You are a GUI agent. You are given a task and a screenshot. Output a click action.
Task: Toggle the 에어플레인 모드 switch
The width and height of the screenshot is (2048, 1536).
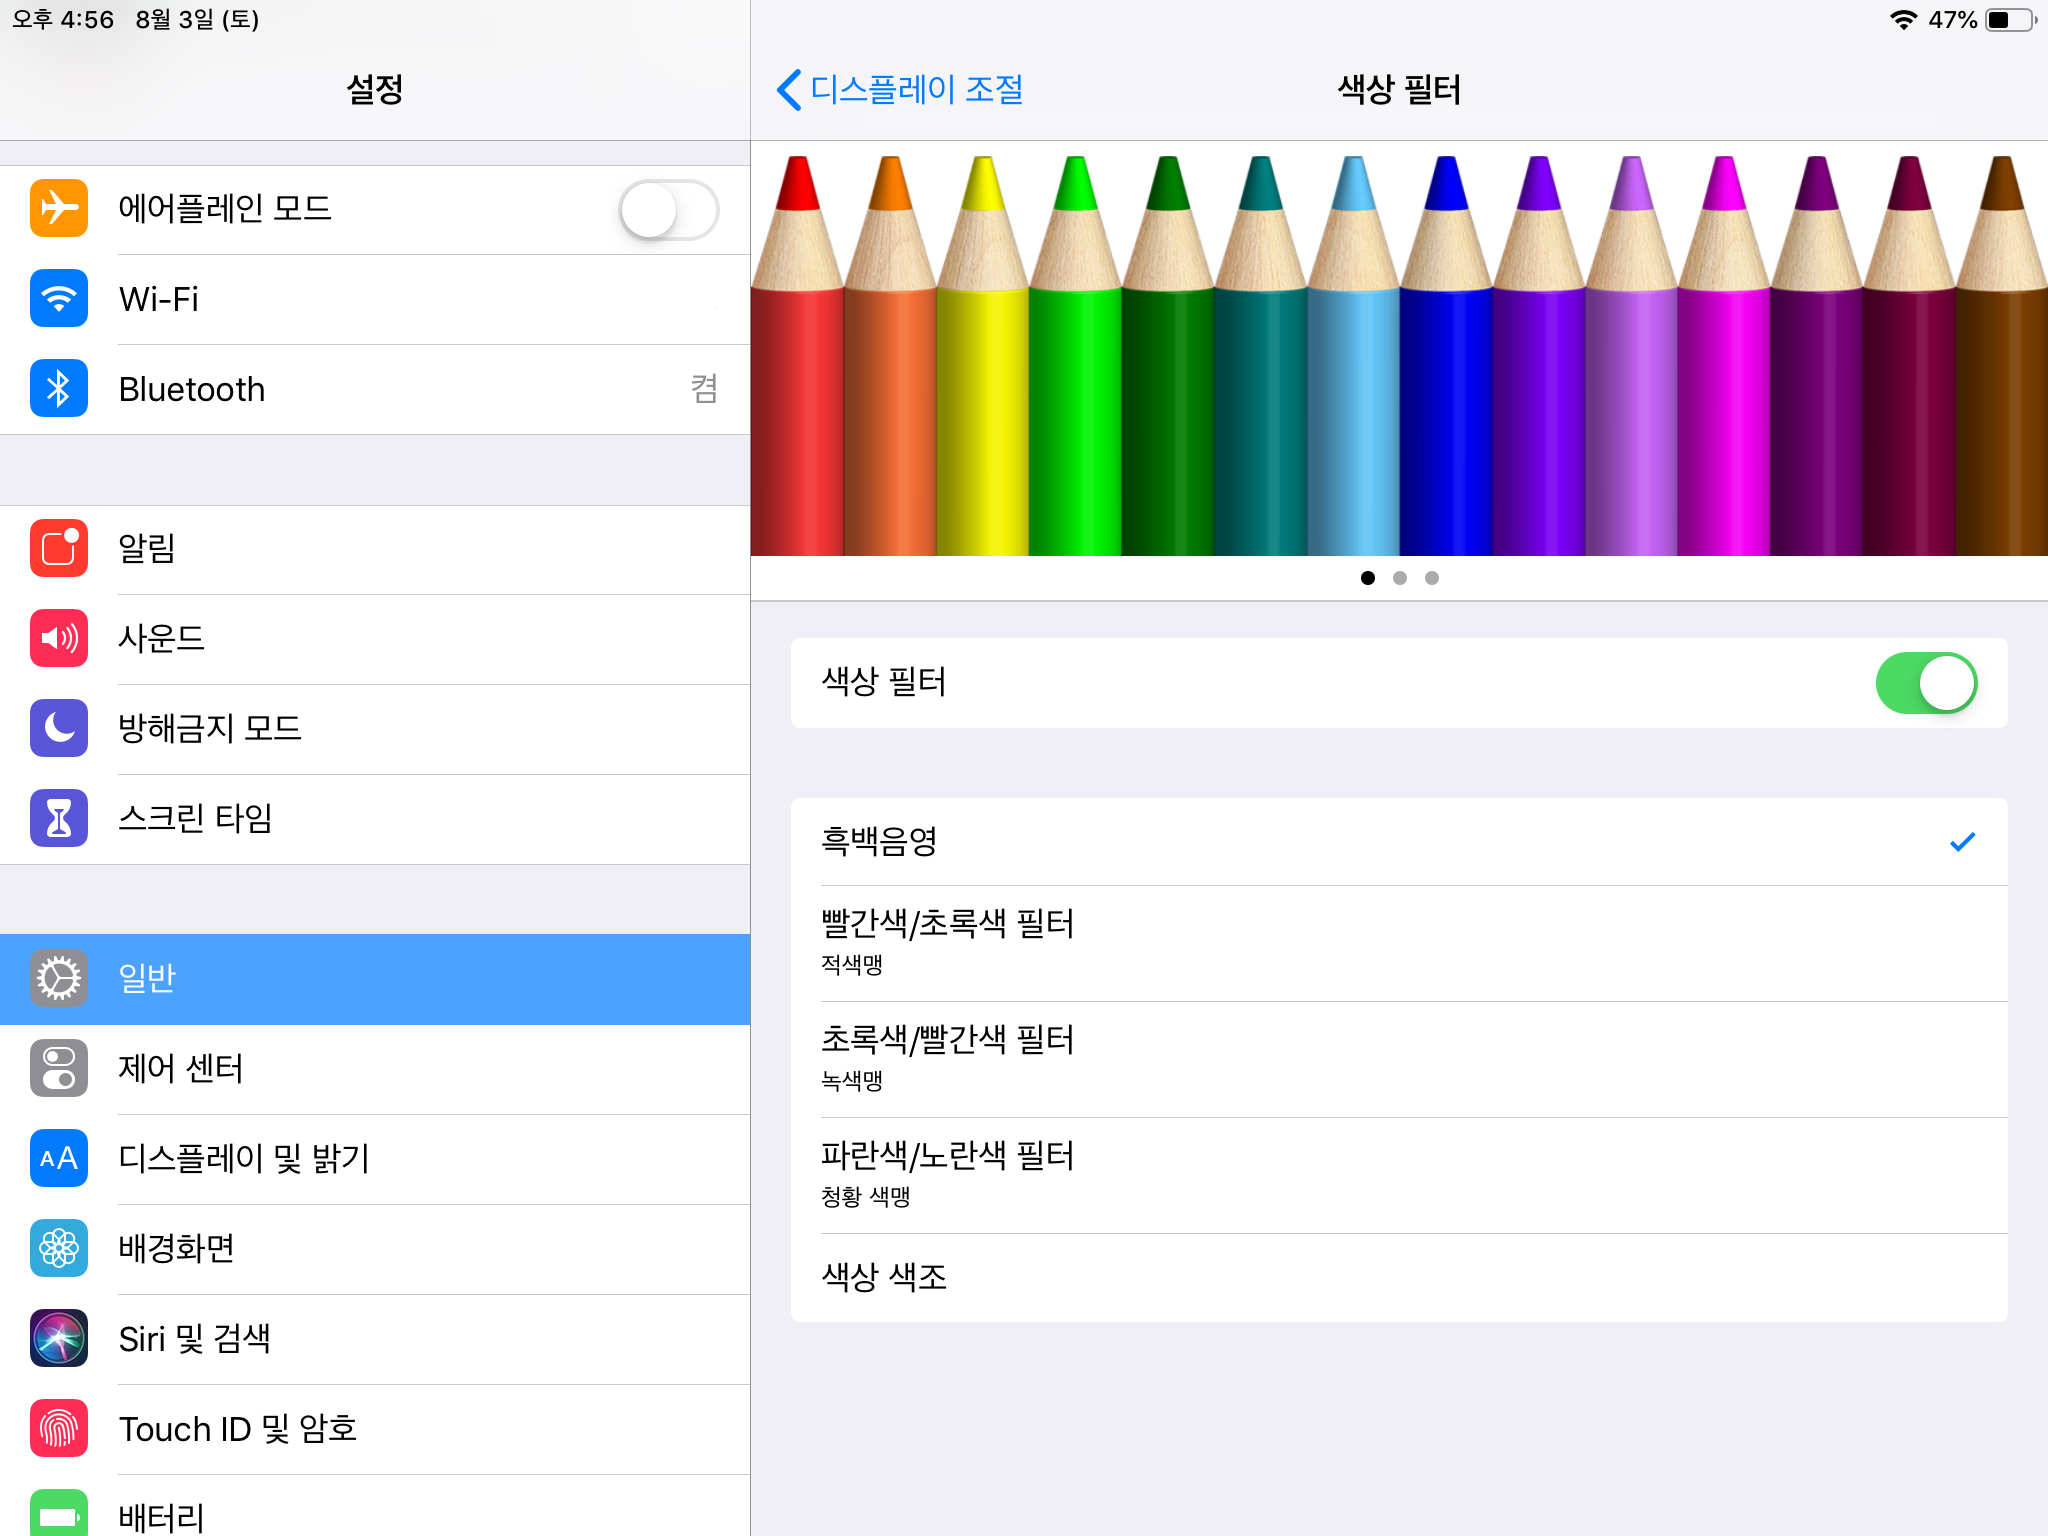pos(668,209)
